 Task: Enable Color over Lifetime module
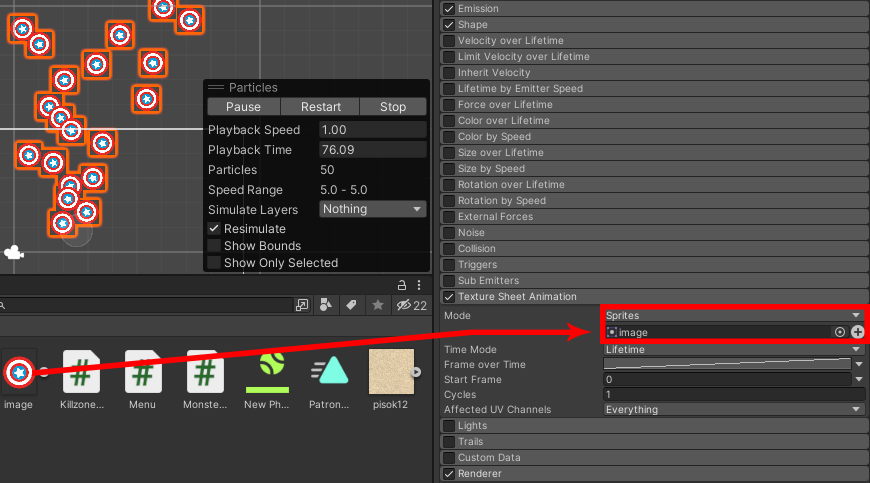(449, 120)
